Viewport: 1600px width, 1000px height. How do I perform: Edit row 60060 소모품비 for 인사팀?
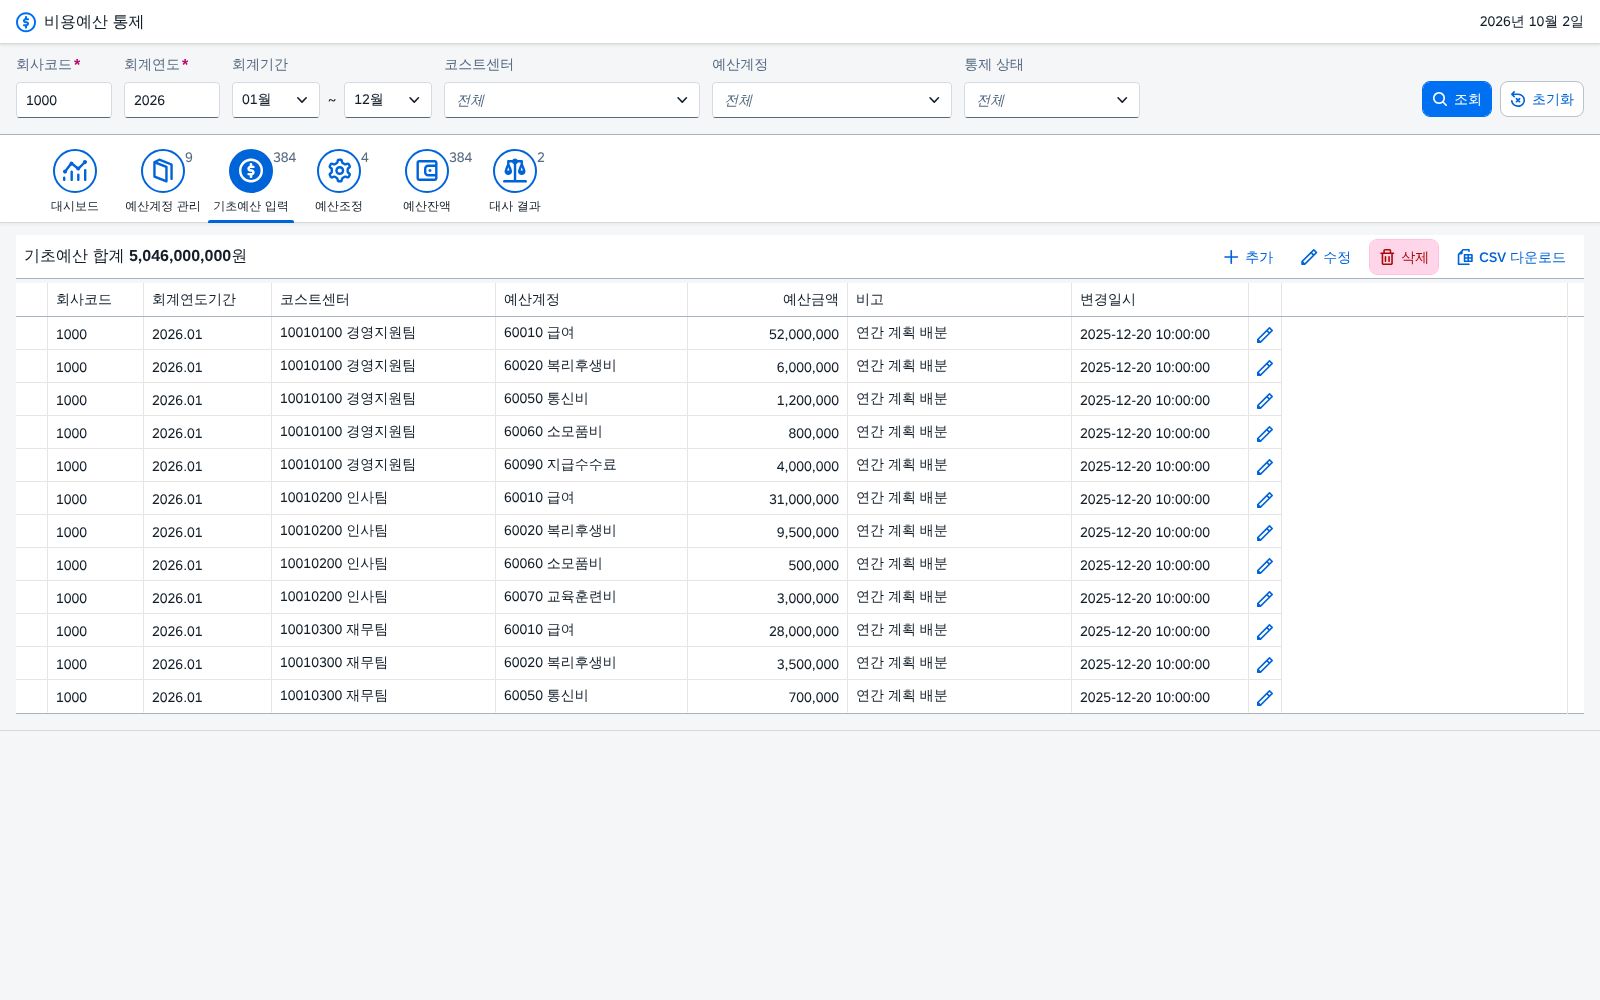point(1265,566)
